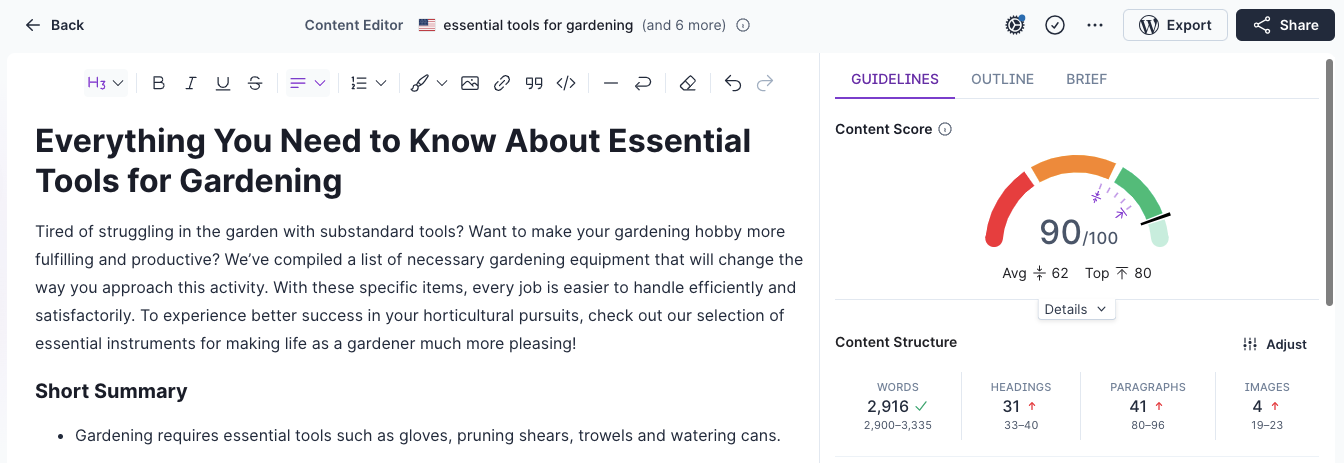This screenshot has height=463, width=1344.
Task: Switch to the Outline tab
Action: (1002, 79)
